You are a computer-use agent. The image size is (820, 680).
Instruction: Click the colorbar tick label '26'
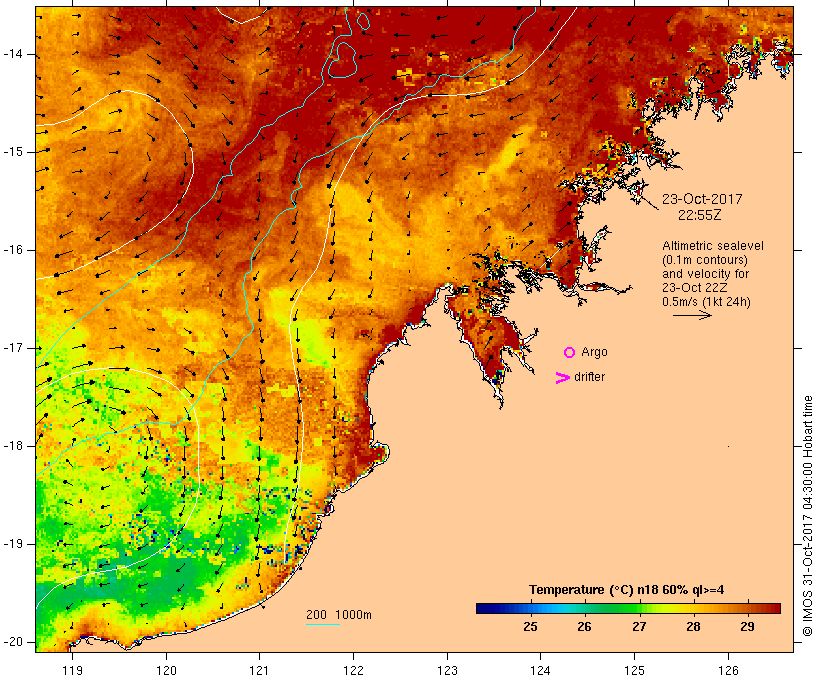[584, 627]
